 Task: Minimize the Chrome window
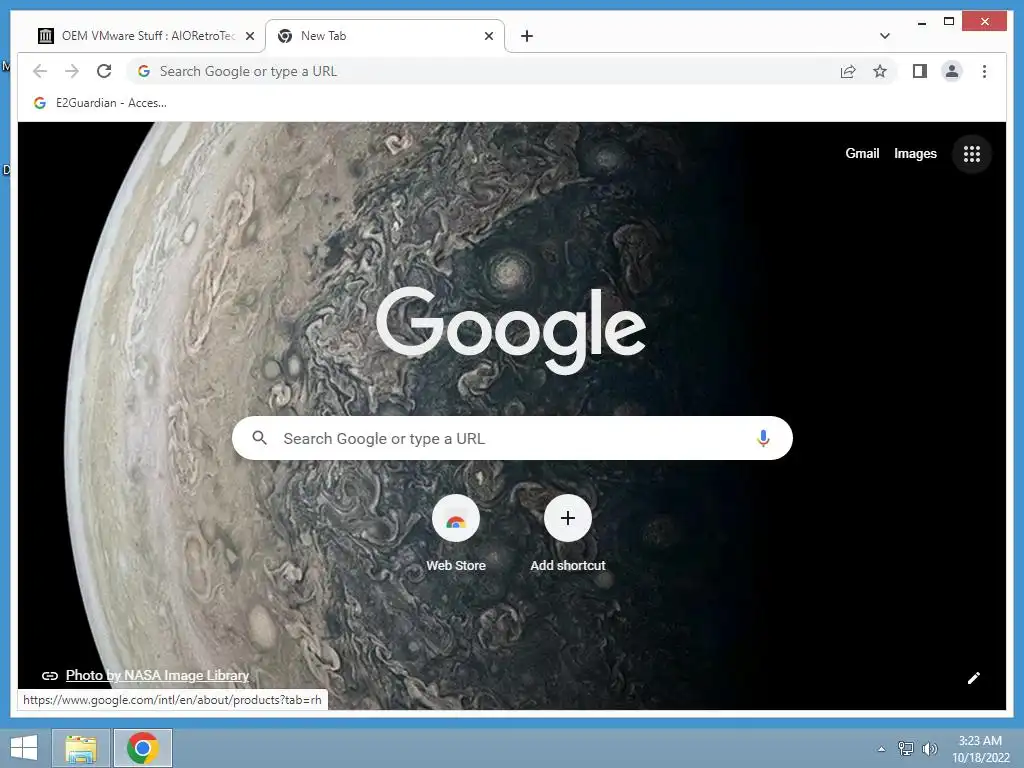coord(921,22)
